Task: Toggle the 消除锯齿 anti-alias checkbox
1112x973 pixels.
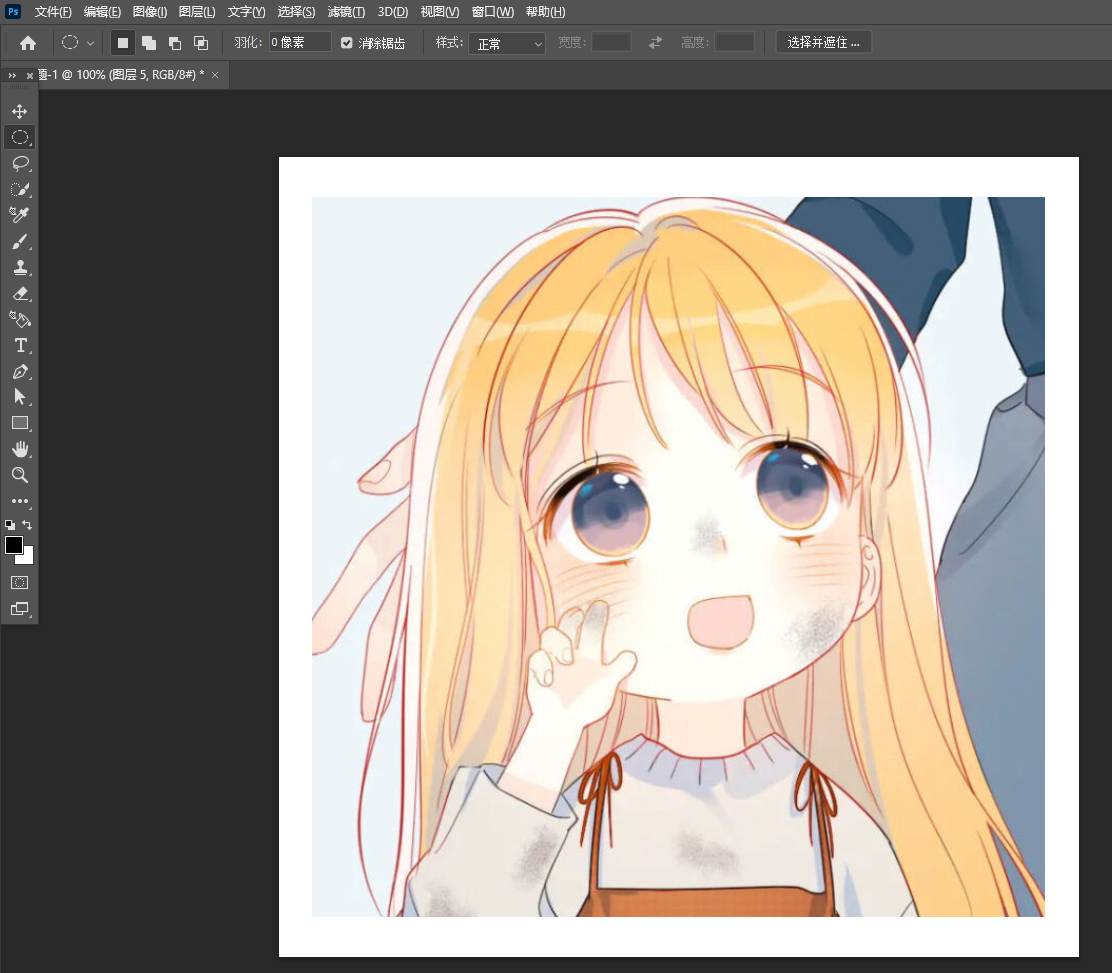Action: [347, 43]
